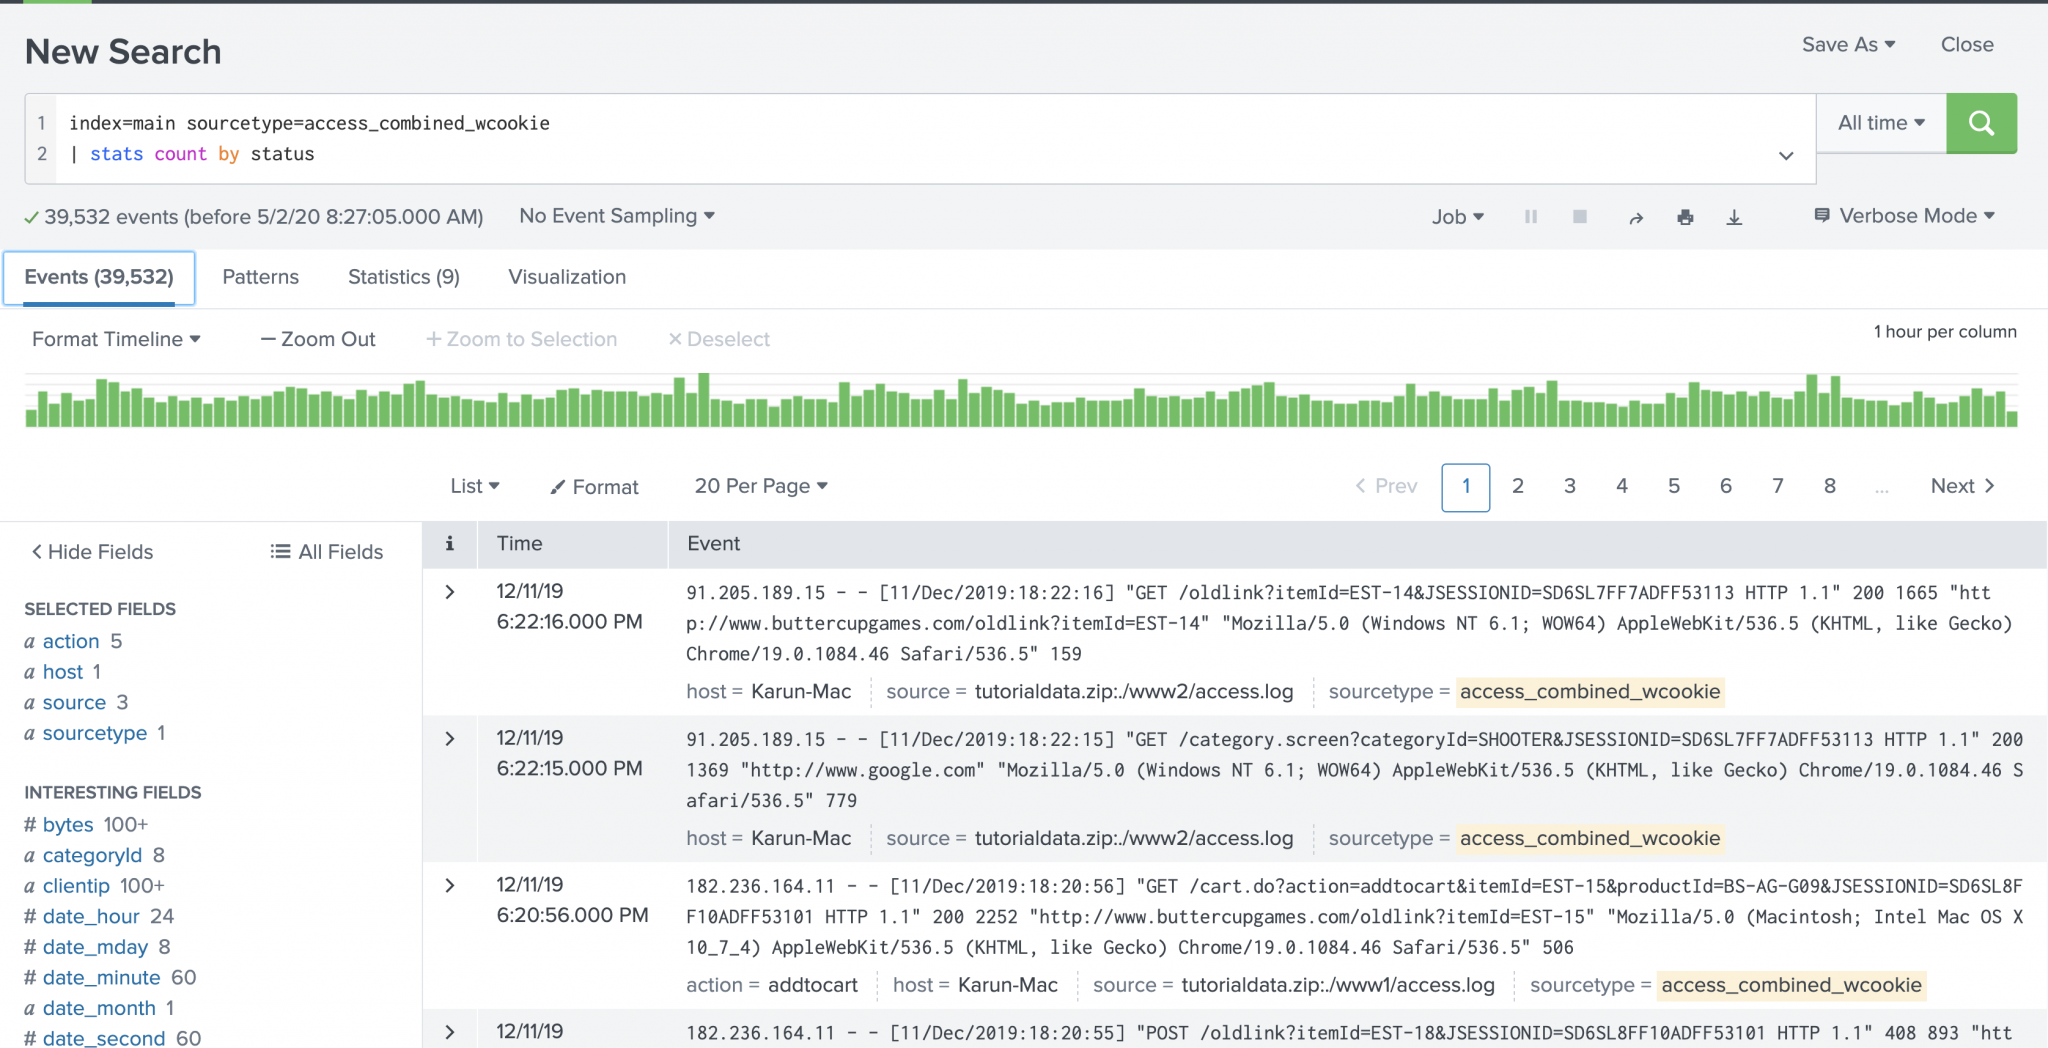Open Statistics (9) tab
This screenshot has width=2048, height=1048.
pyautogui.click(x=404, y=277)
